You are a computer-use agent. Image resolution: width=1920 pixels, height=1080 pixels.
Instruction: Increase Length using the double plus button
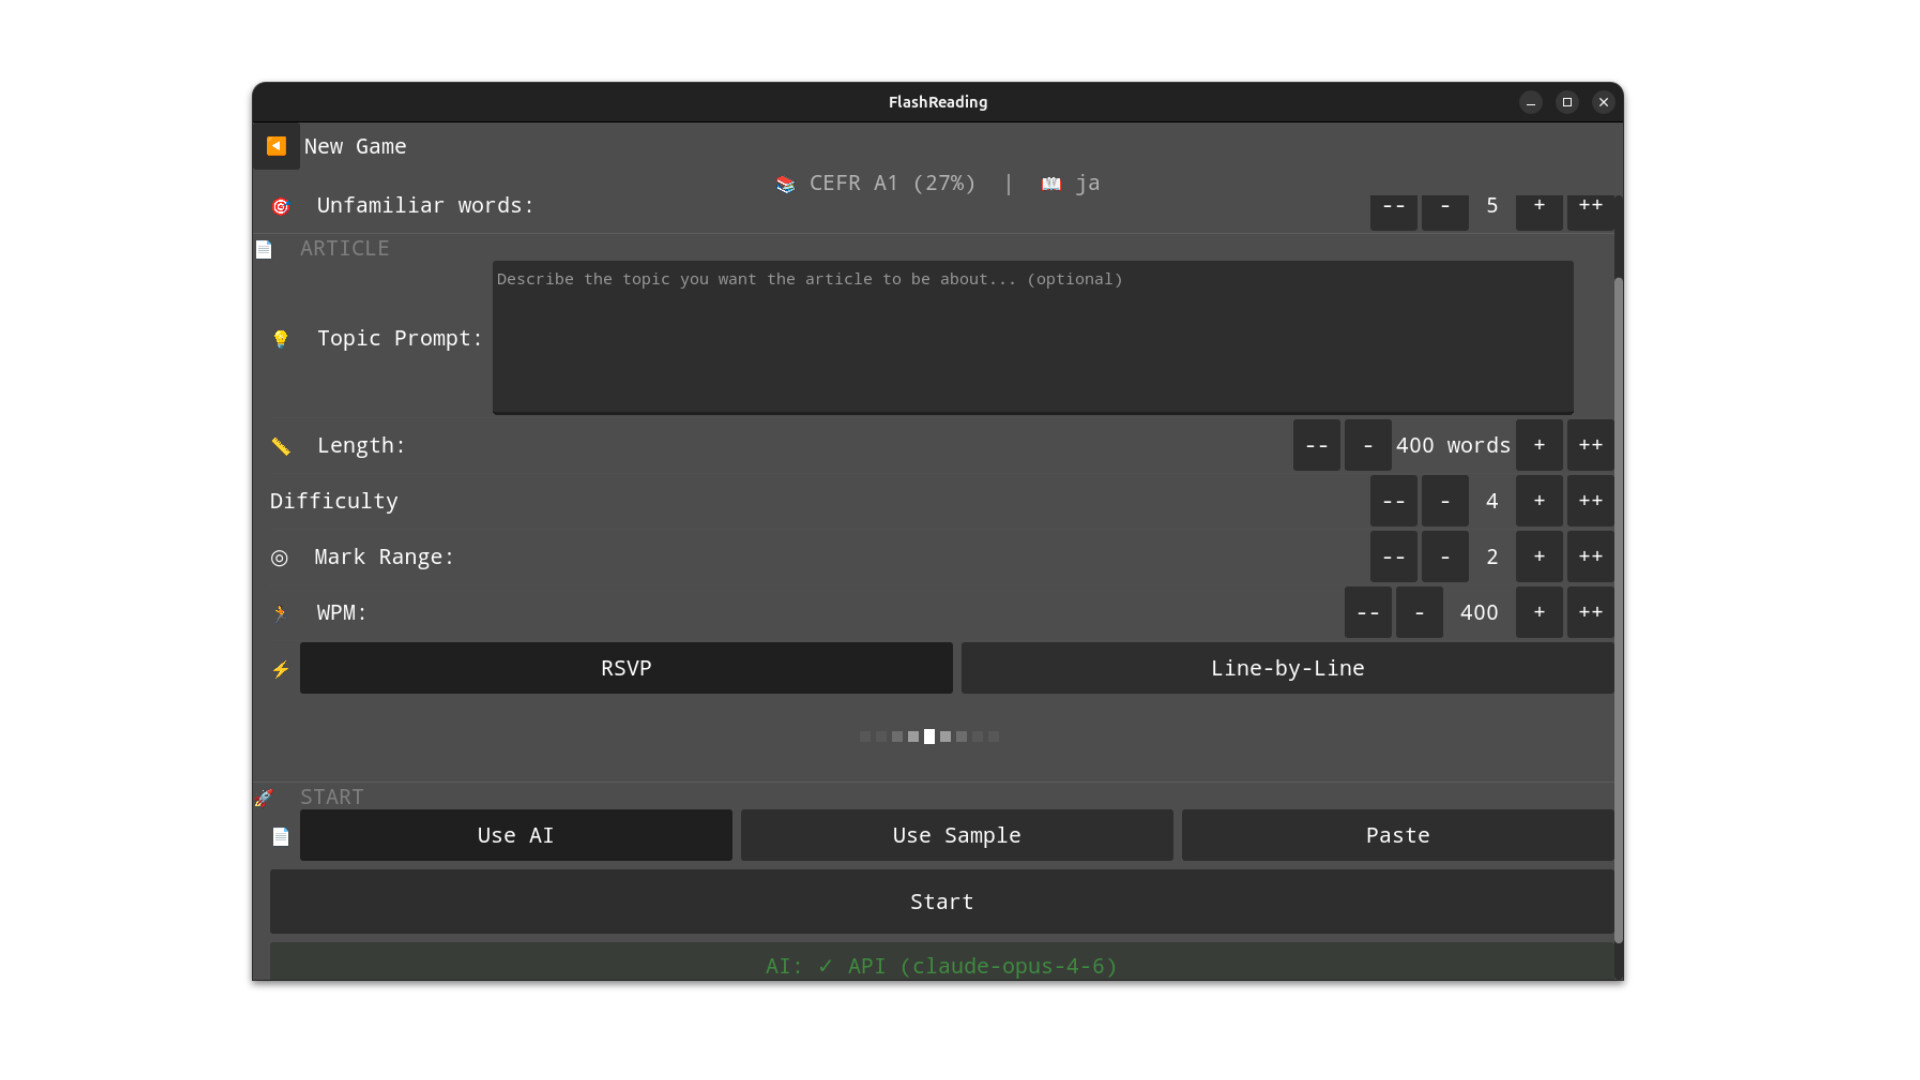(1590, 445)
